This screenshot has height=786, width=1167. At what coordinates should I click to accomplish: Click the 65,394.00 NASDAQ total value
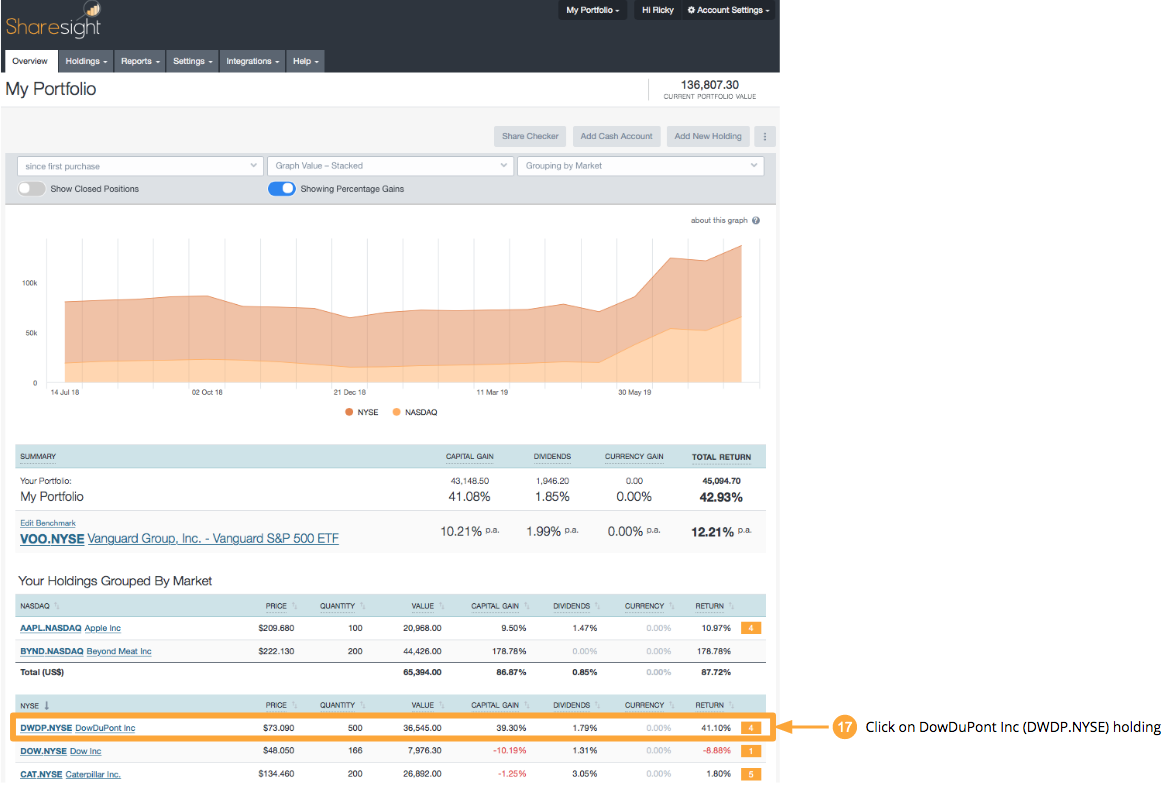(x=422, y=672)
